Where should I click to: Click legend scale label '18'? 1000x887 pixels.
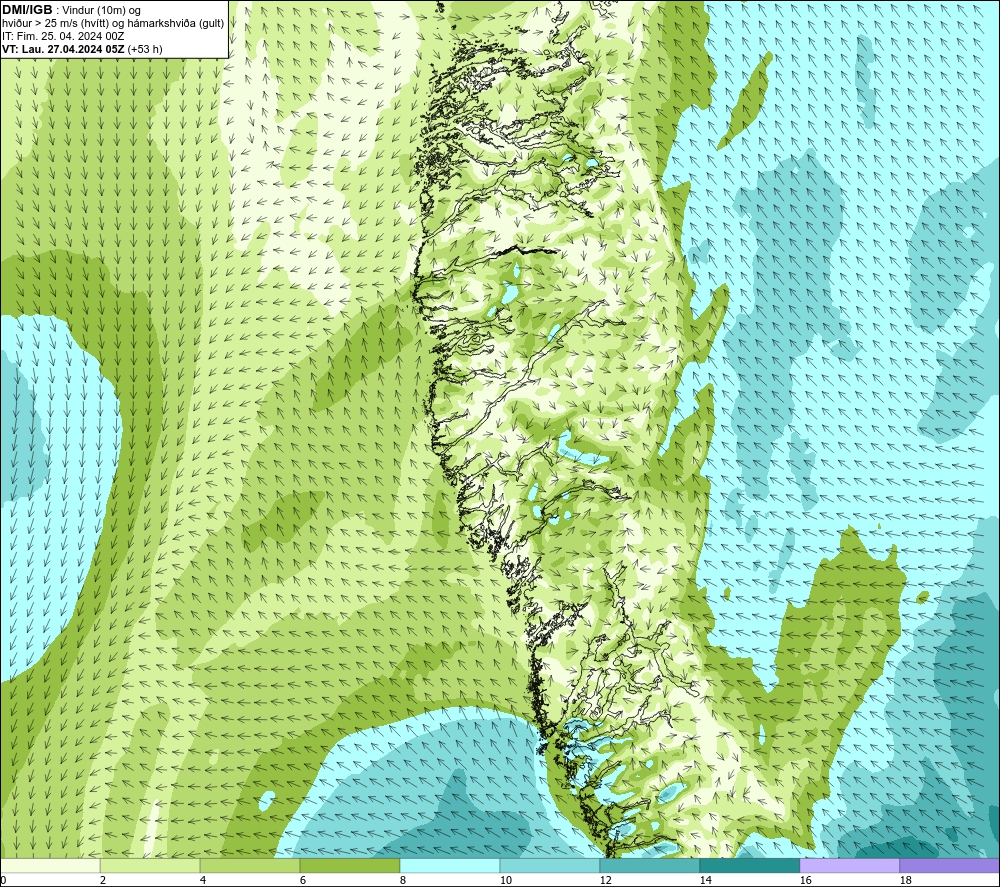[904, 880]
